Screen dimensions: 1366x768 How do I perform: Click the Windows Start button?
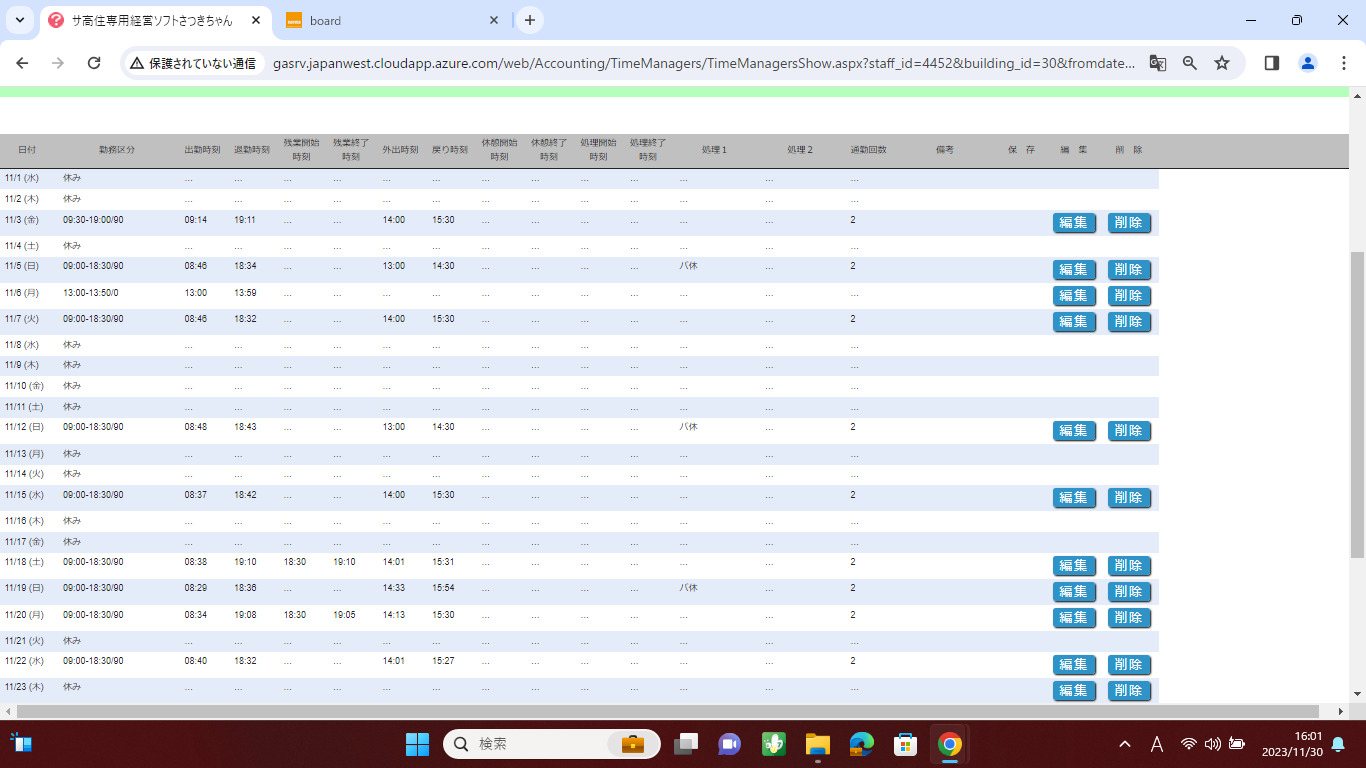[x=417, y=744]
